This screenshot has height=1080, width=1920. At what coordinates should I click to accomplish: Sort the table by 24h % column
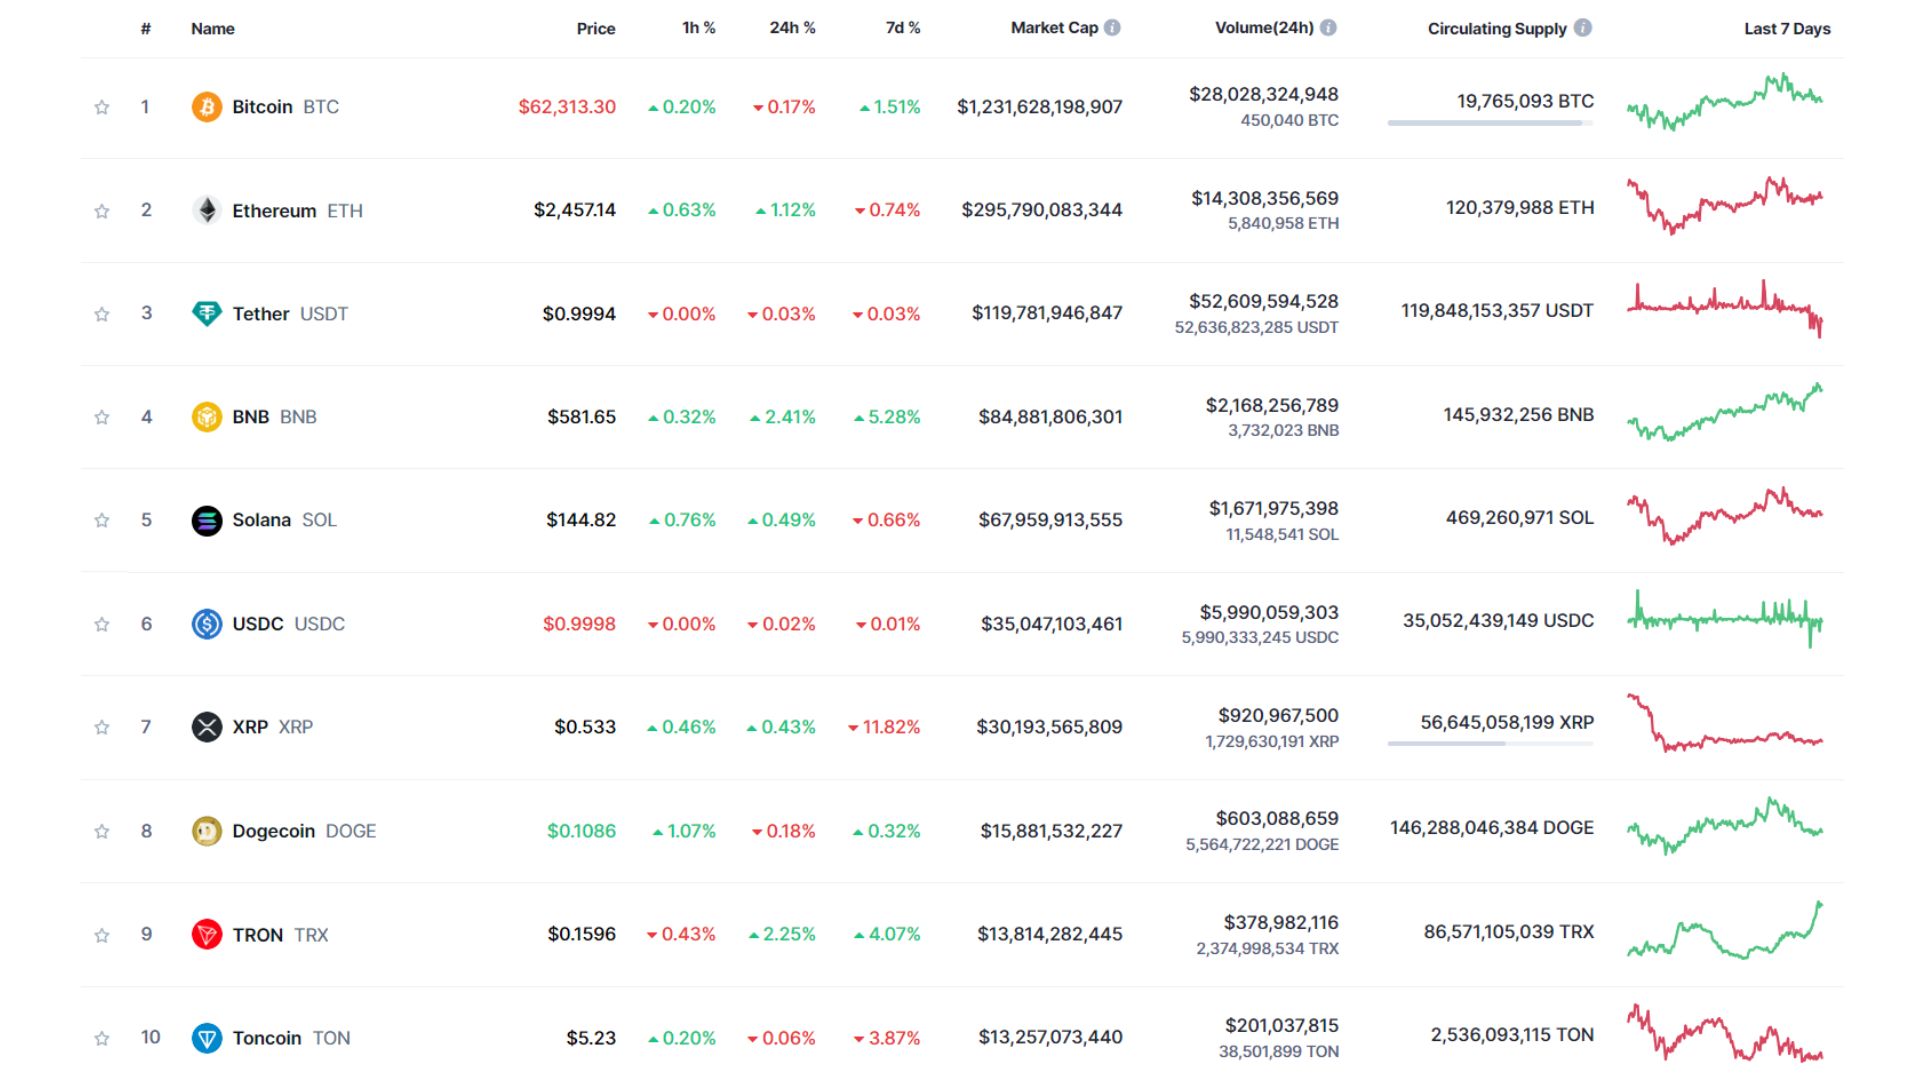(791, 28)
